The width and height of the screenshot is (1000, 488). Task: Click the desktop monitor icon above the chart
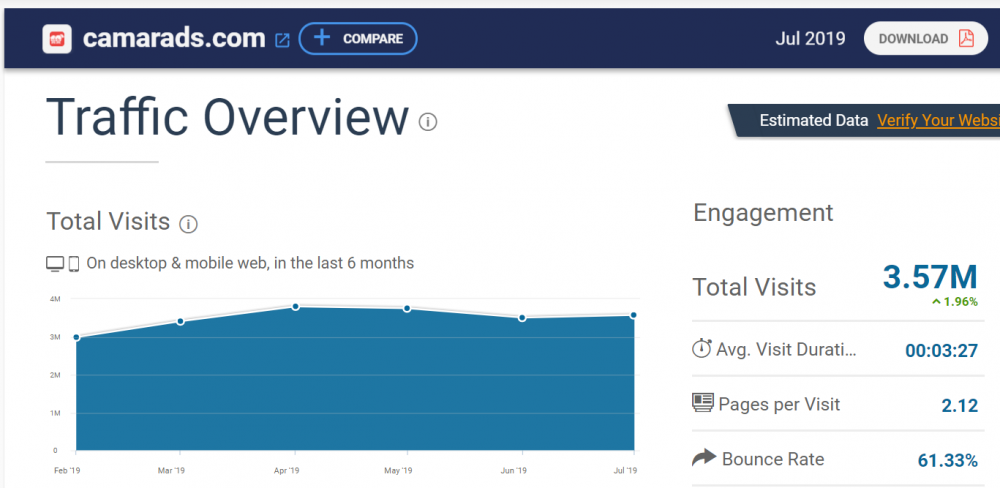pyautogui.click(x=55, y=264)
